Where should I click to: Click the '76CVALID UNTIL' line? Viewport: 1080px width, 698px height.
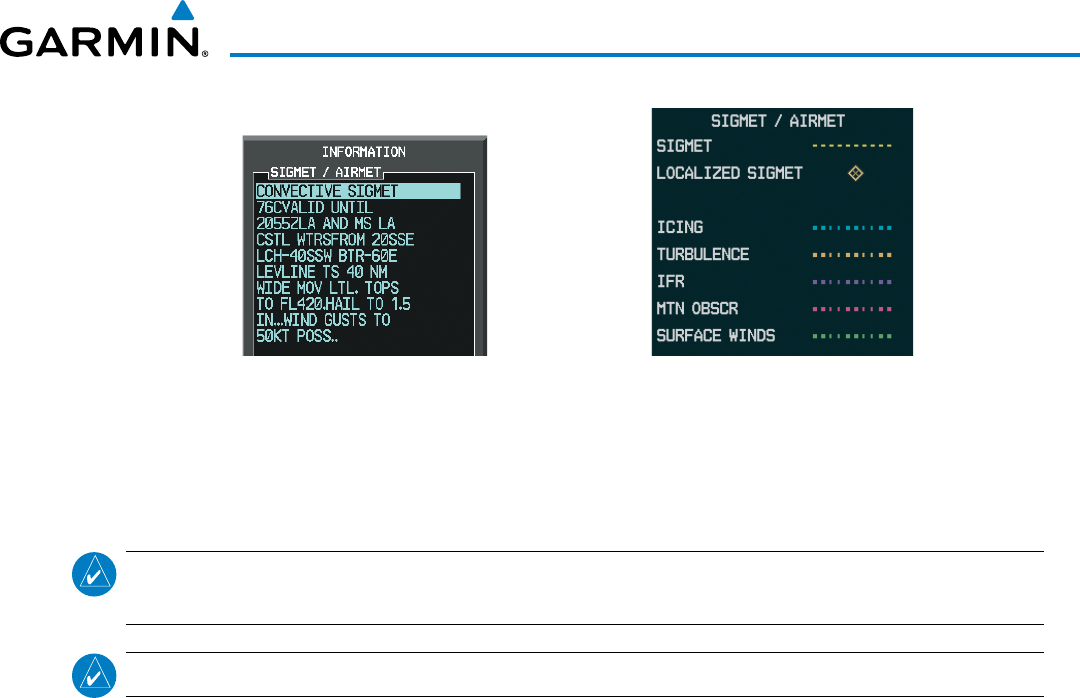[315, 207]
